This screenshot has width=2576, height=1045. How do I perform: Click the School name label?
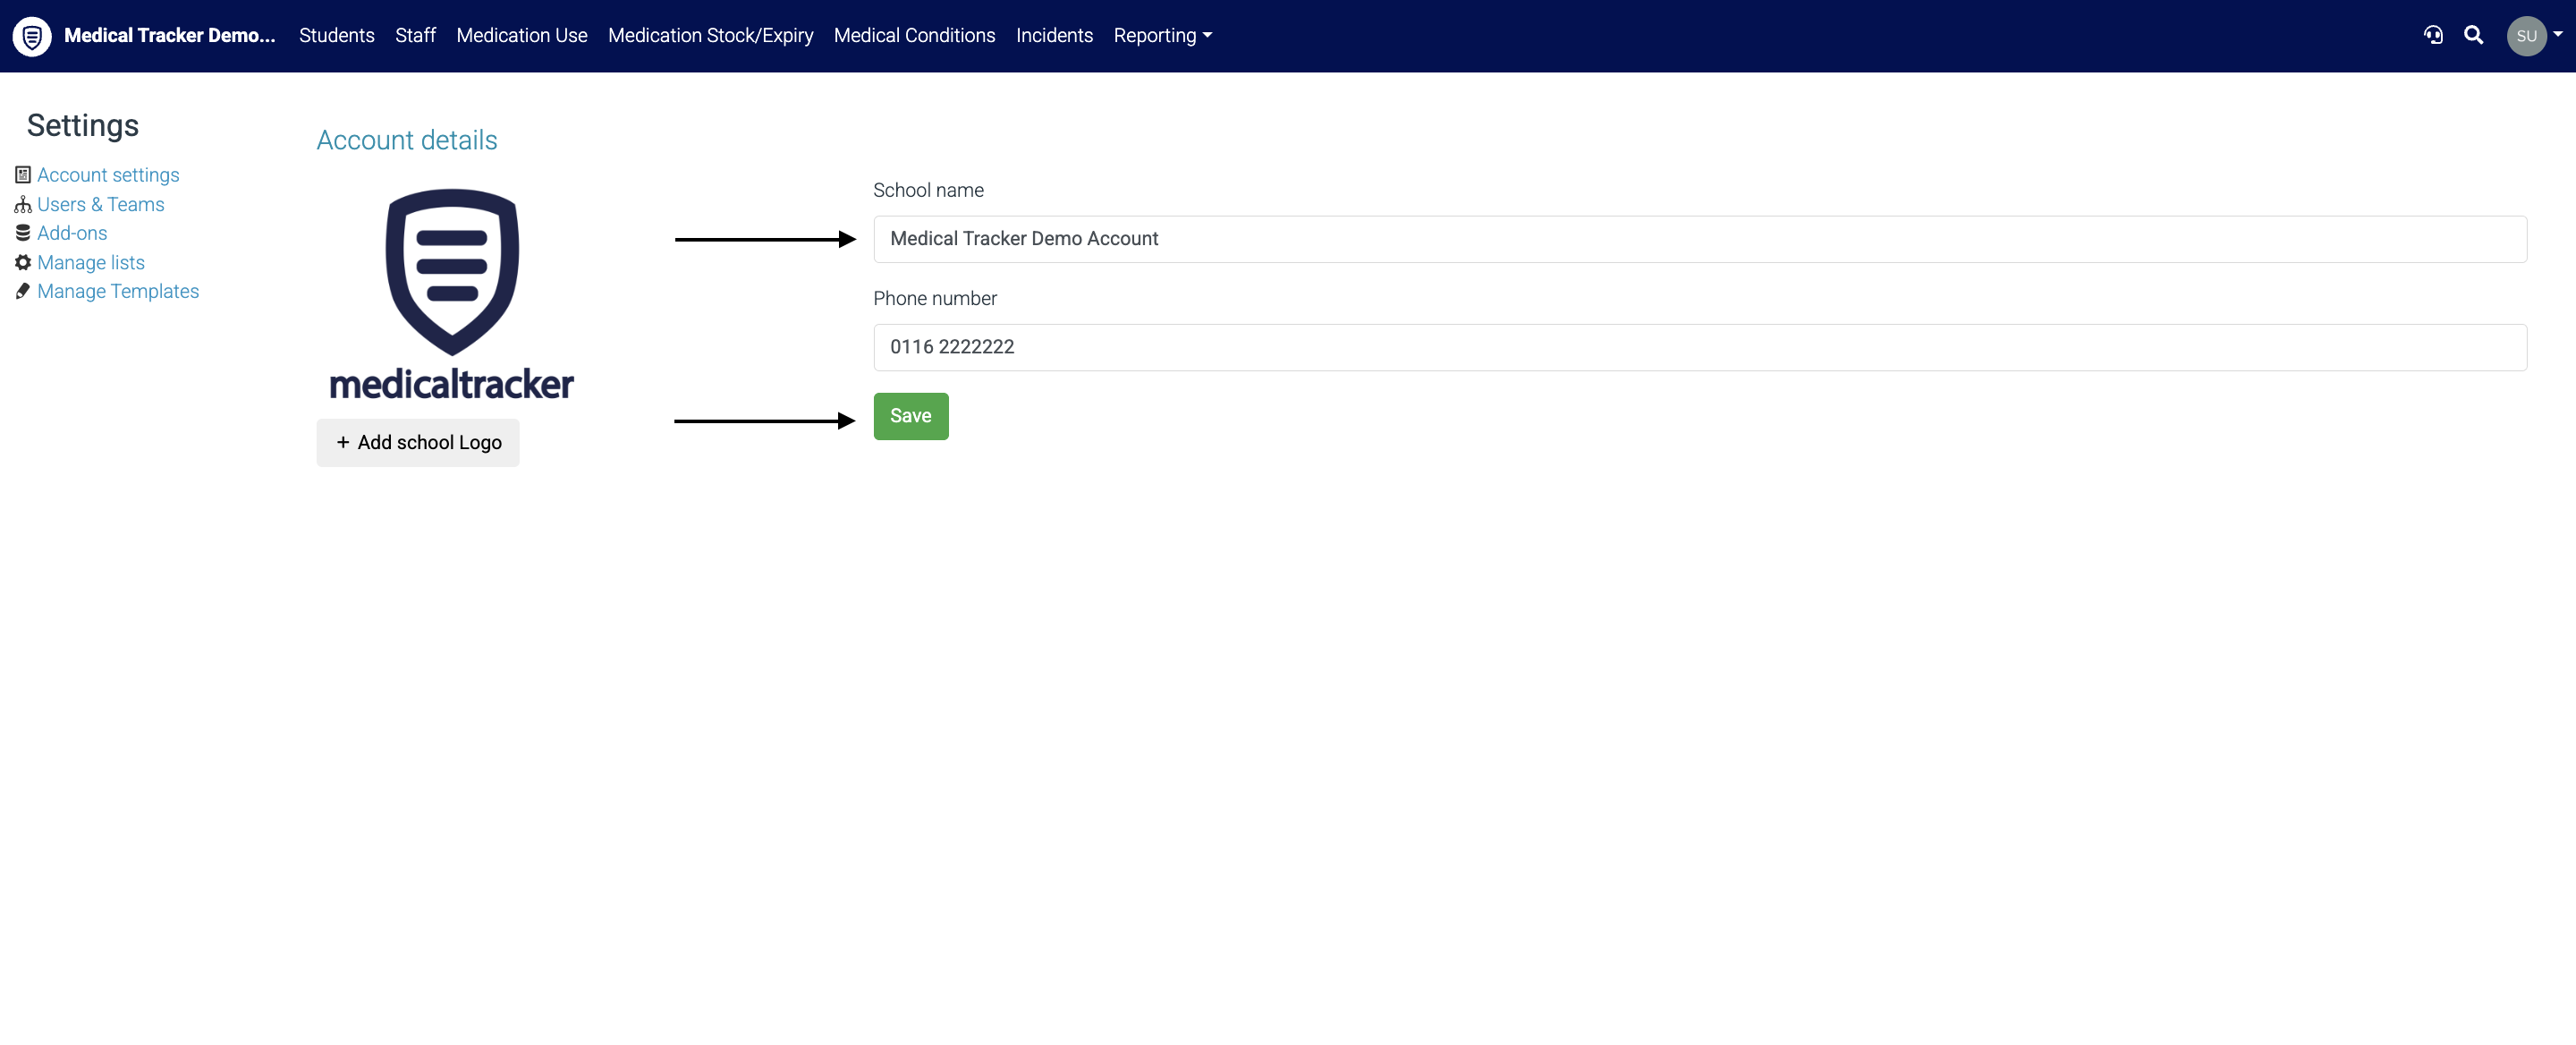click(928, 190)
